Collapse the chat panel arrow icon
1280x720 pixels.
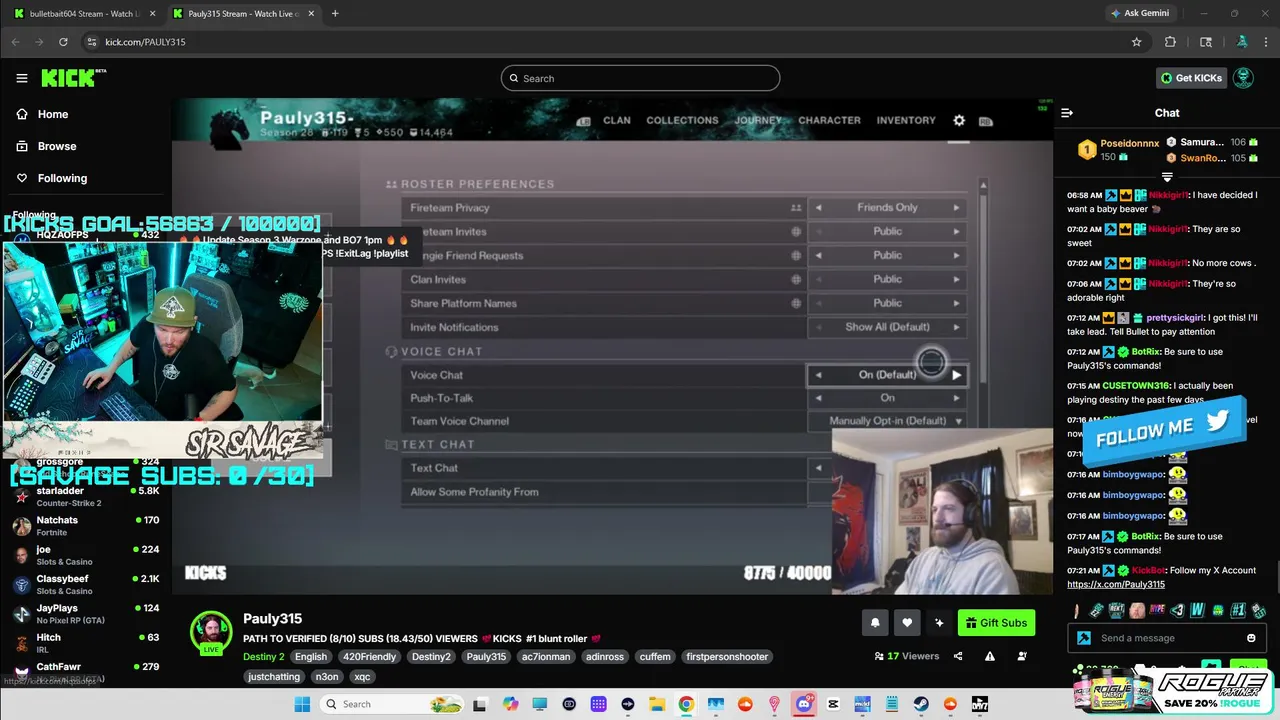coord(1067,113)
